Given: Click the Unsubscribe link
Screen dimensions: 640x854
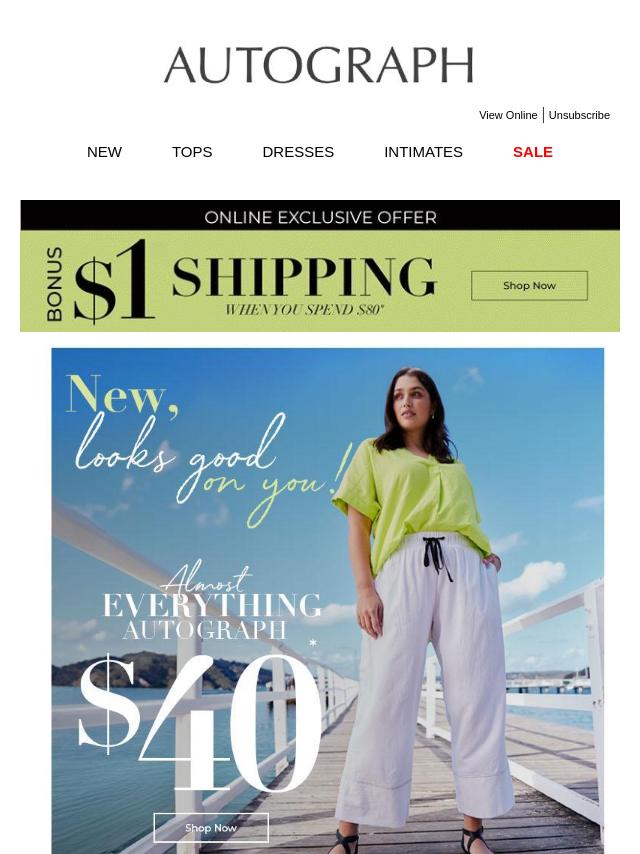Looking at the screenshot, I should click(x=579, y=115).
